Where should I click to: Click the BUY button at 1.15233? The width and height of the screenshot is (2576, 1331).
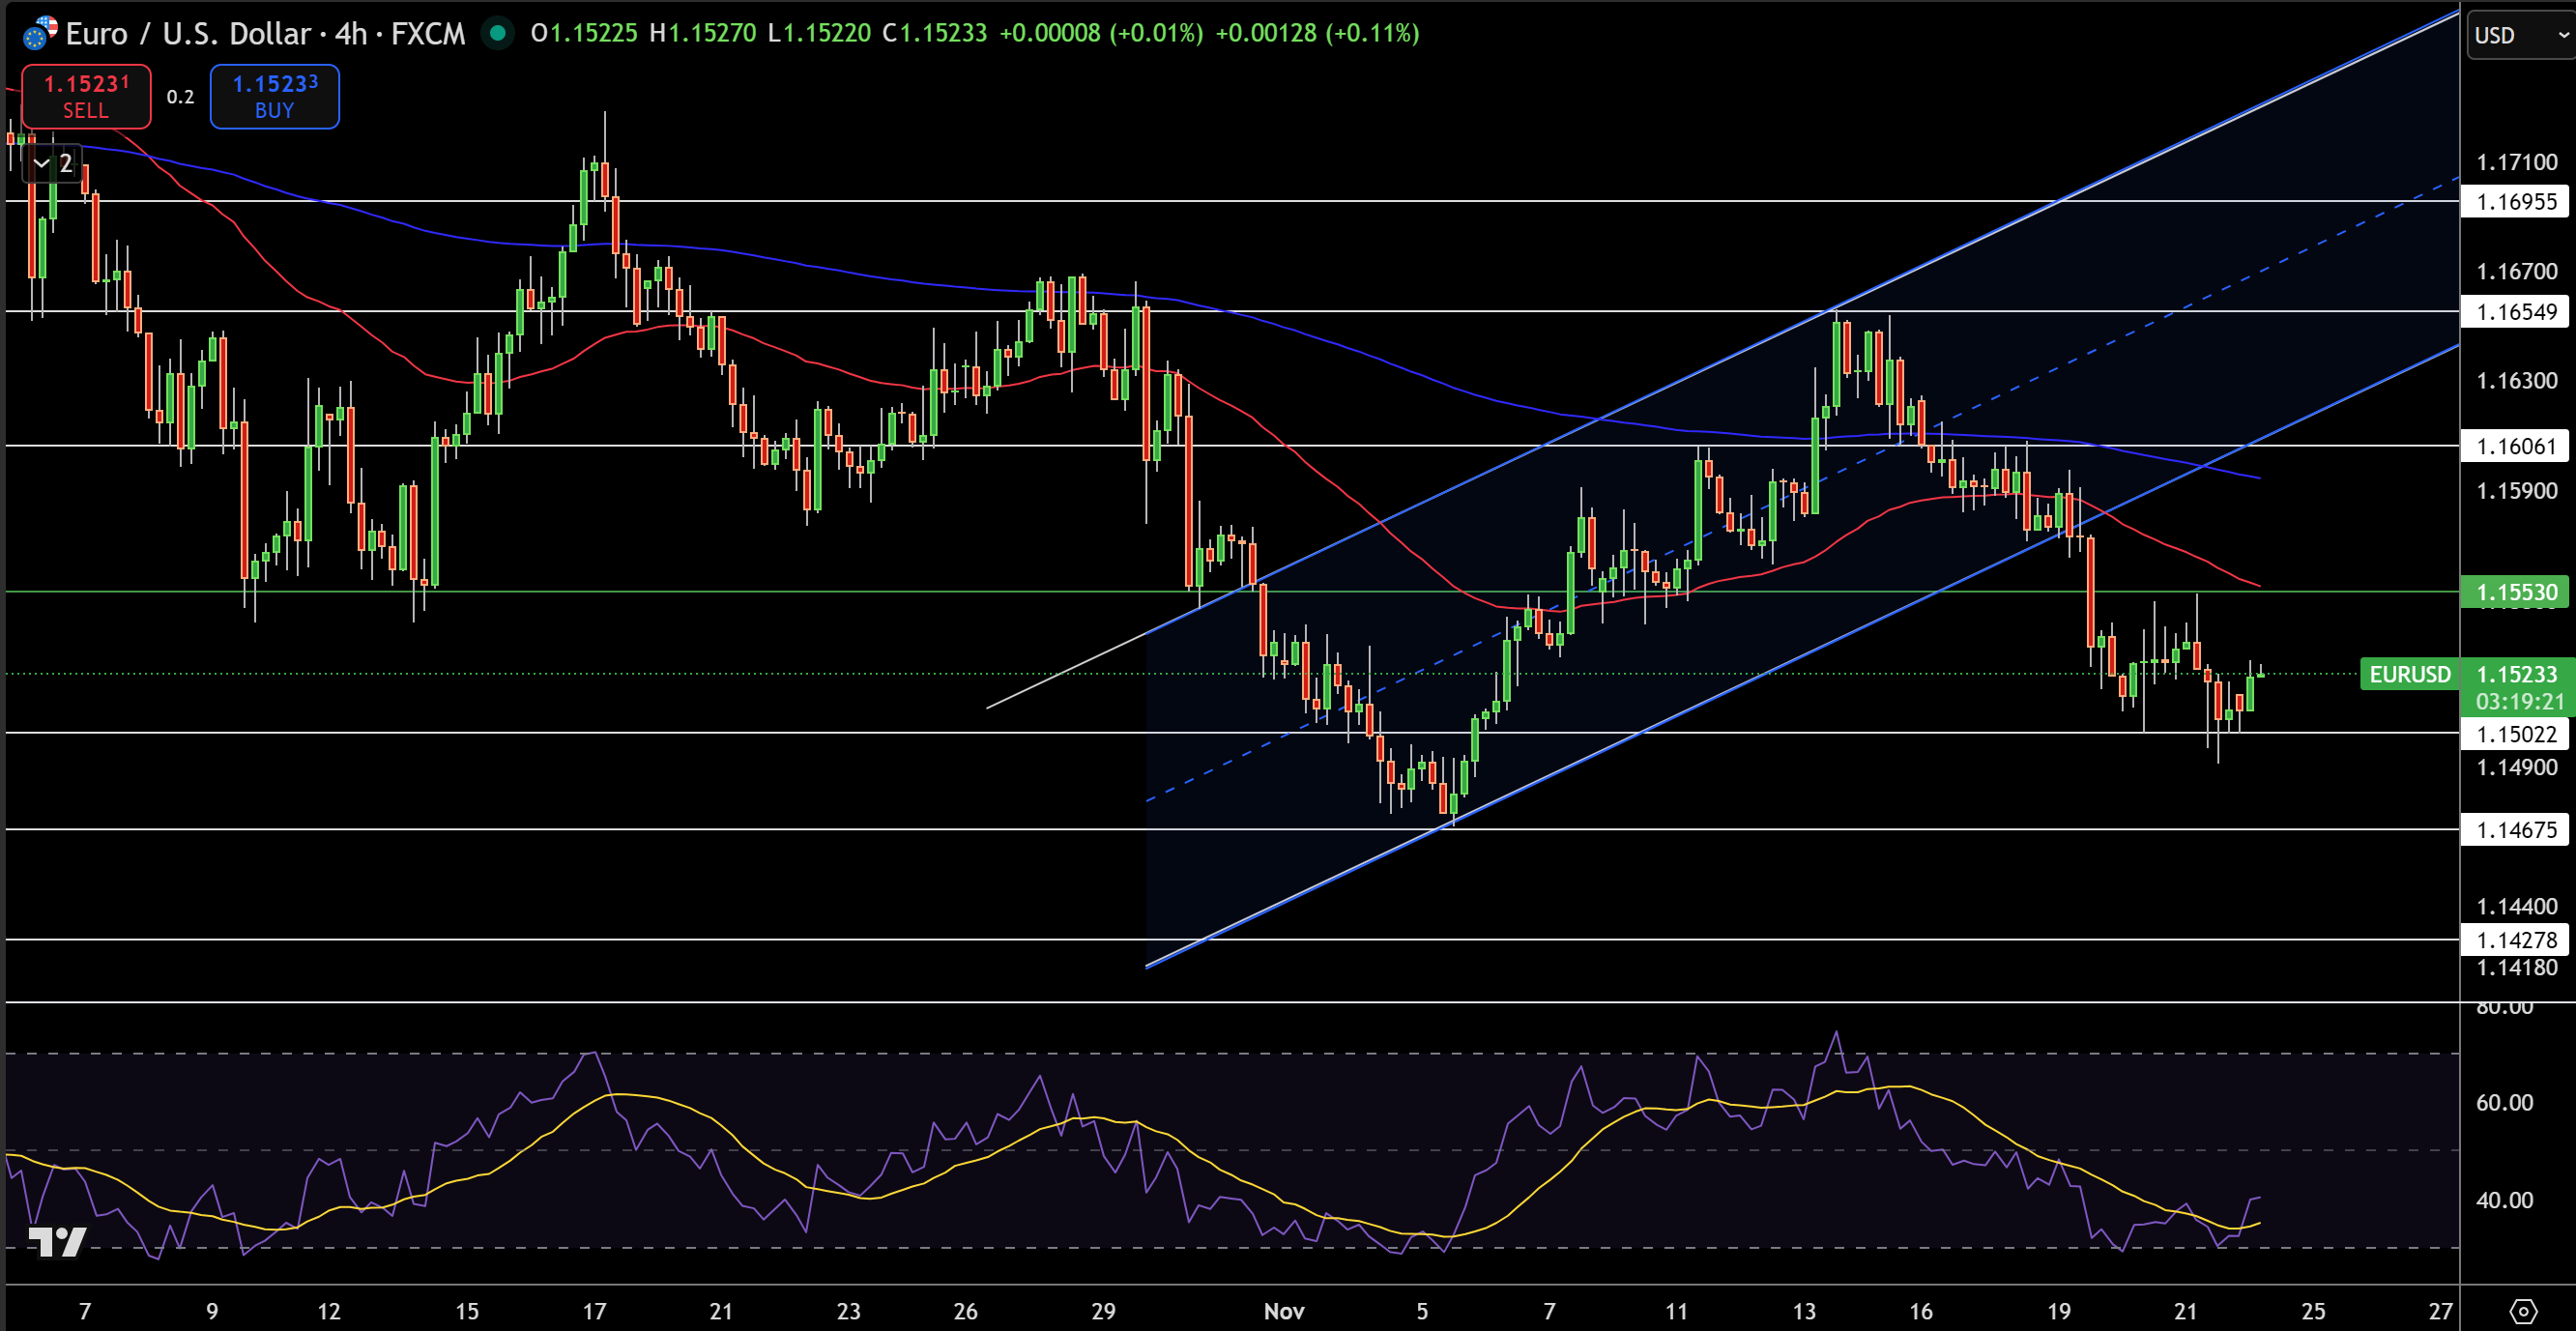coord(274,96)
